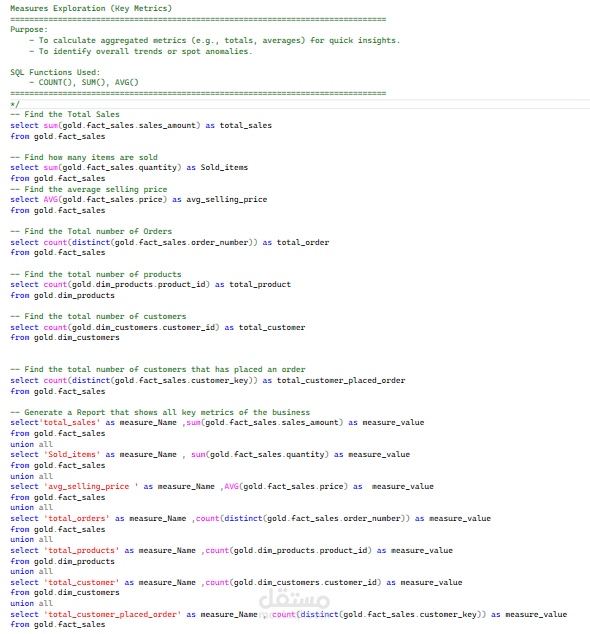
Task: Click 'To identify overall trends or spot anomalies' line
Action: coord(140,51)
